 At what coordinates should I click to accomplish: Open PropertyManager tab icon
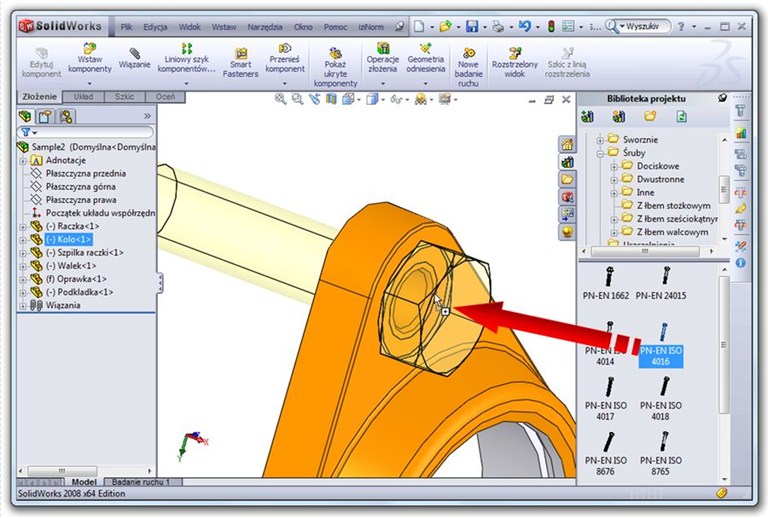(x=46, y=116)
